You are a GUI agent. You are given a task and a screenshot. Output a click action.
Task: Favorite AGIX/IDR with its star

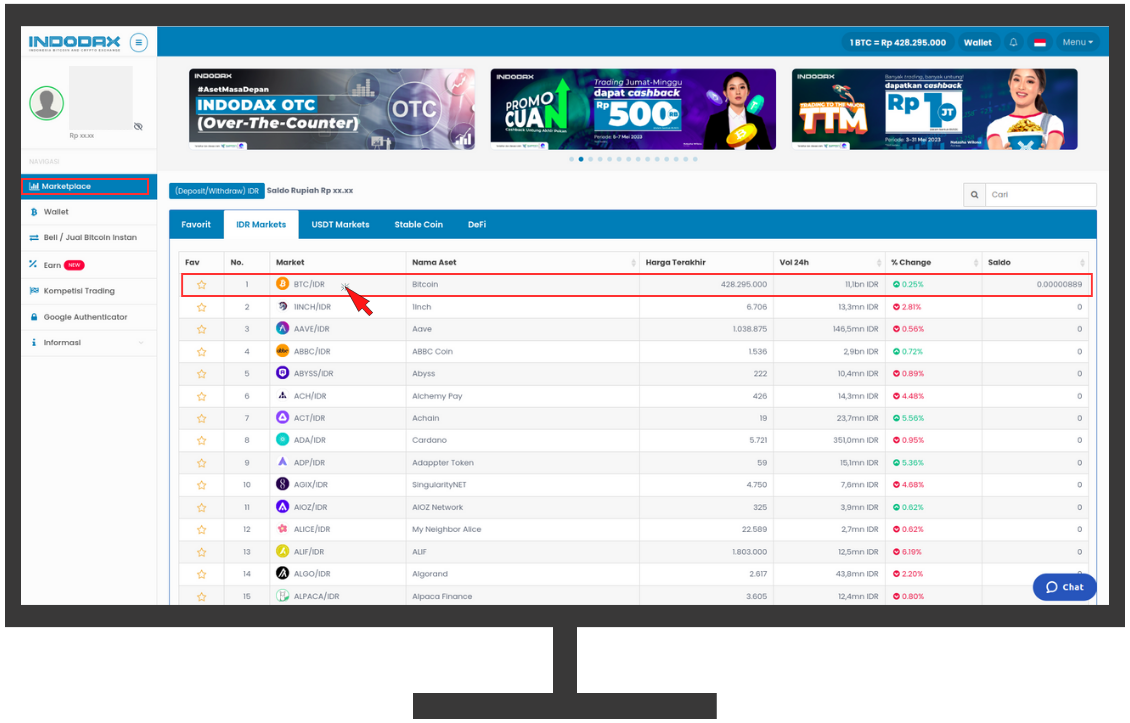click(x=202, y=485)
